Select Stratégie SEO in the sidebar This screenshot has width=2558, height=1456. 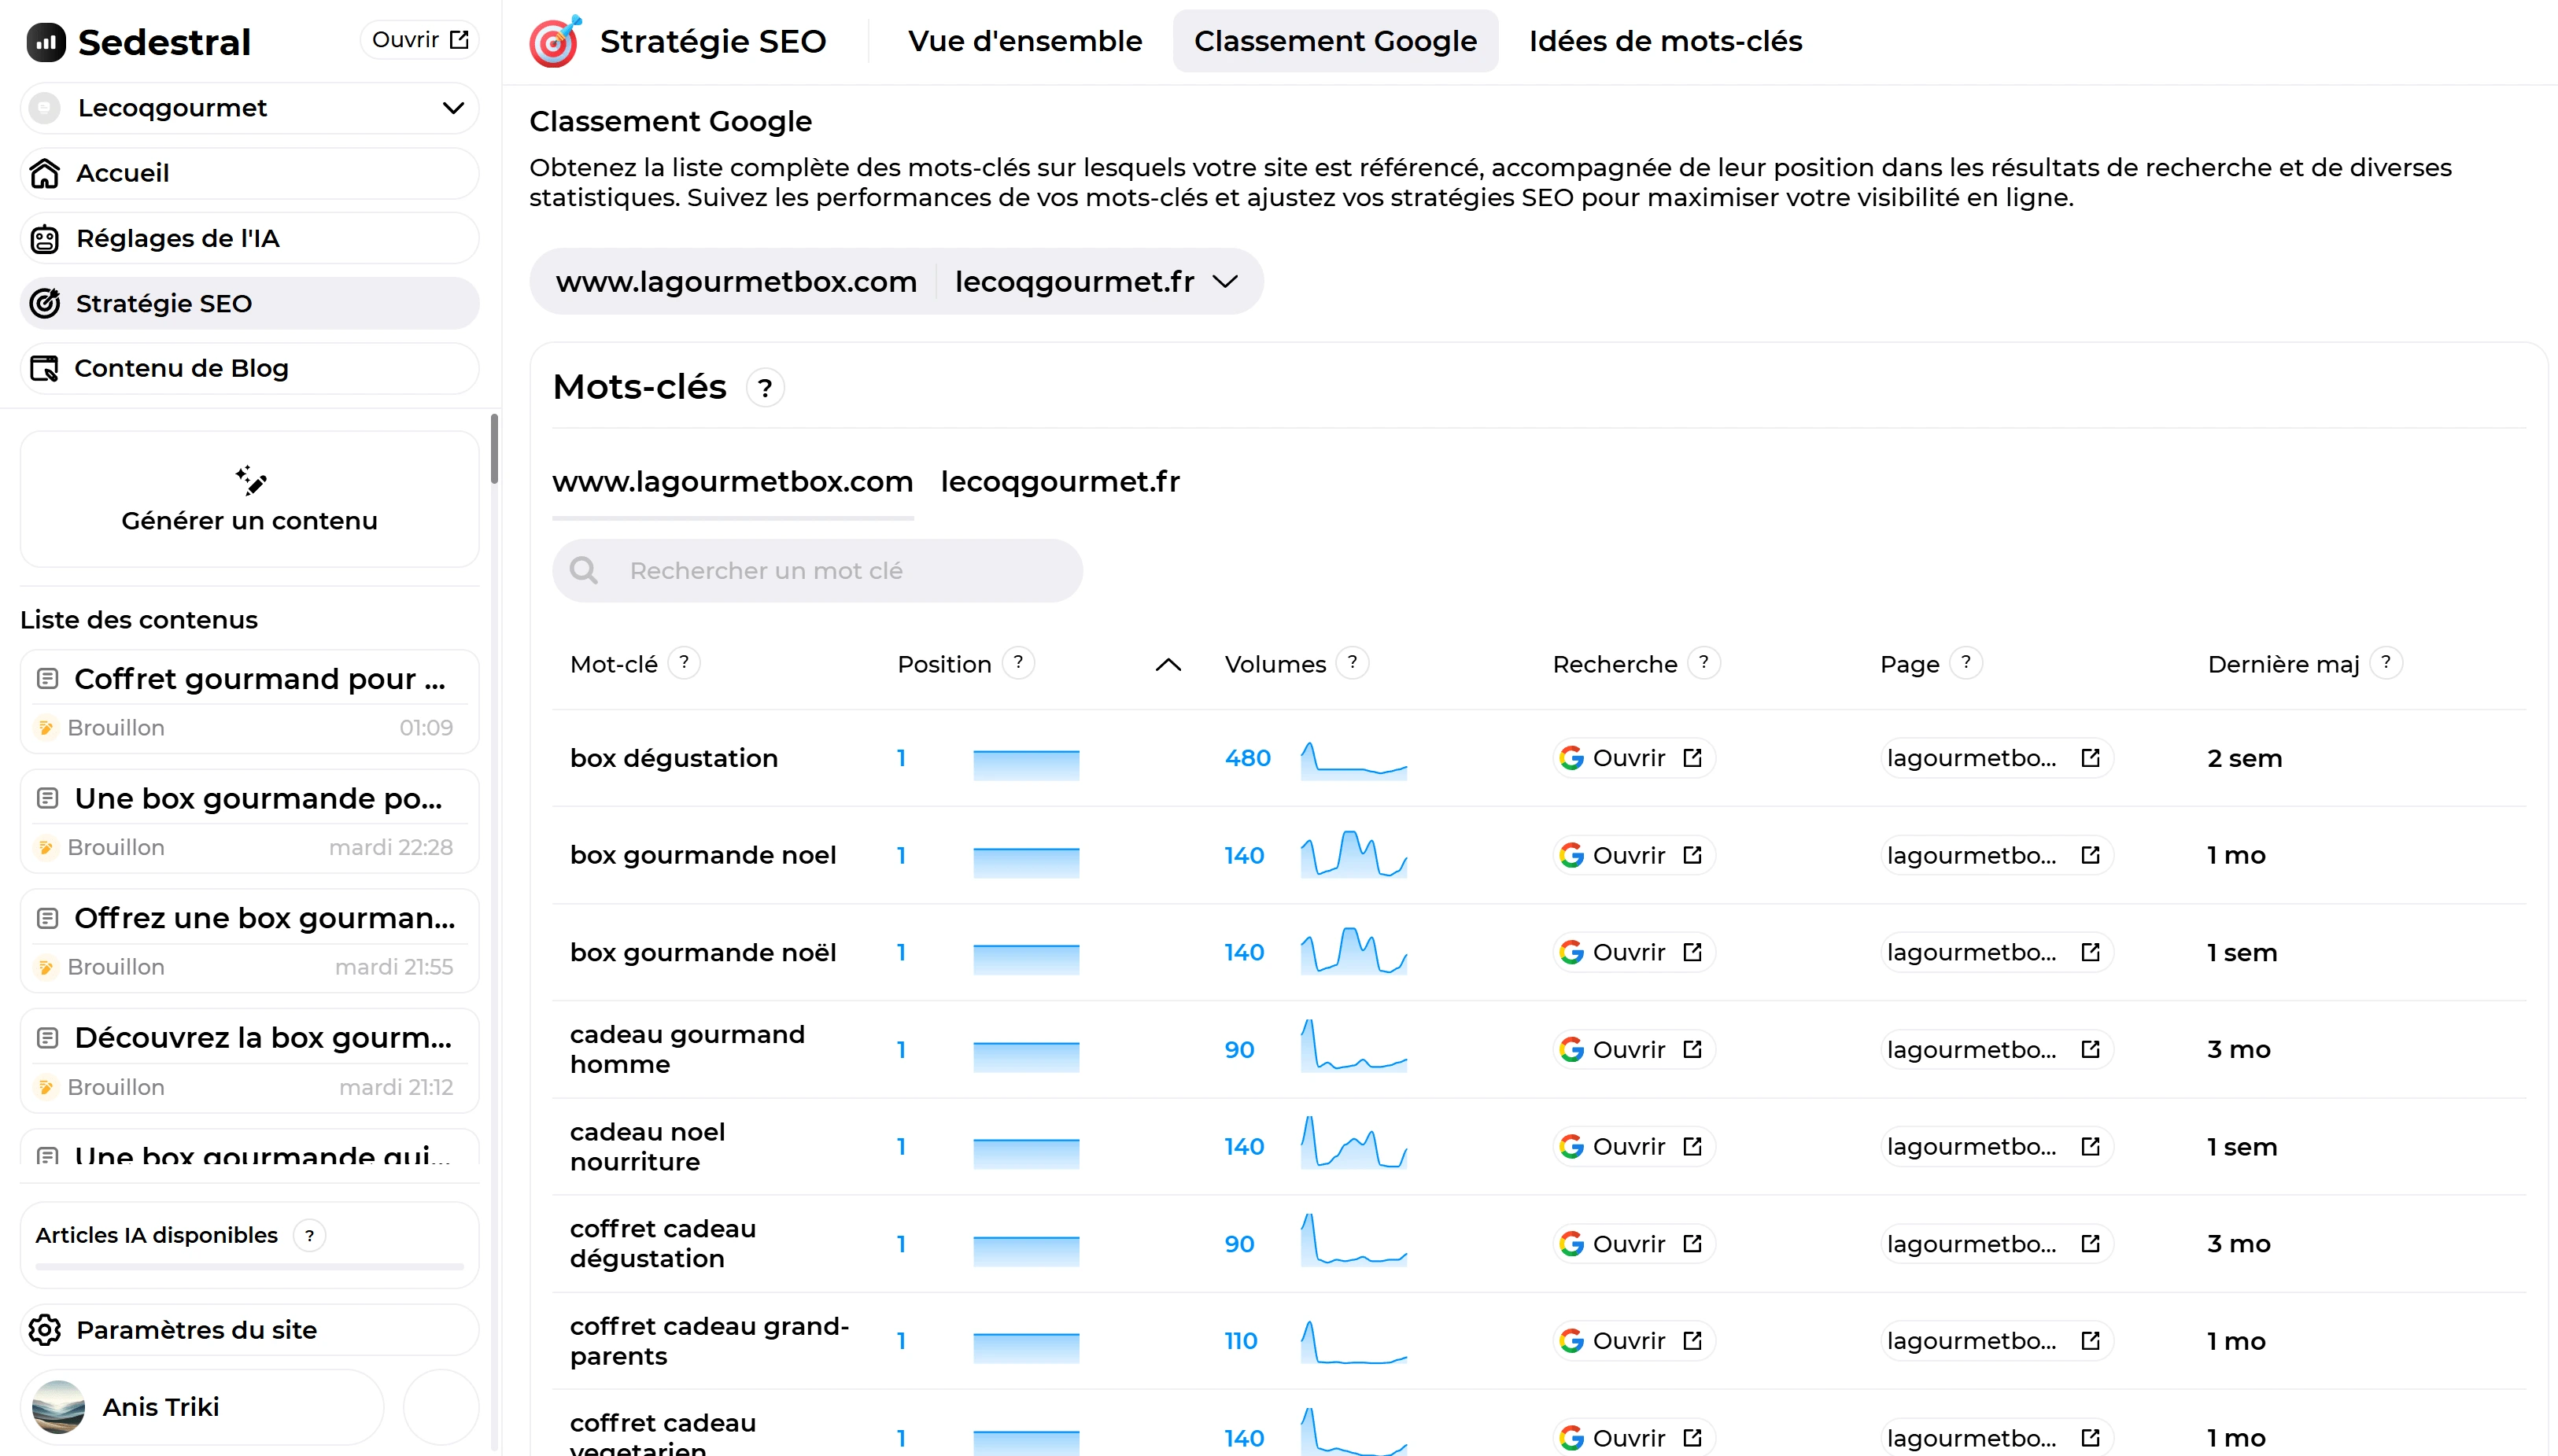250,303
